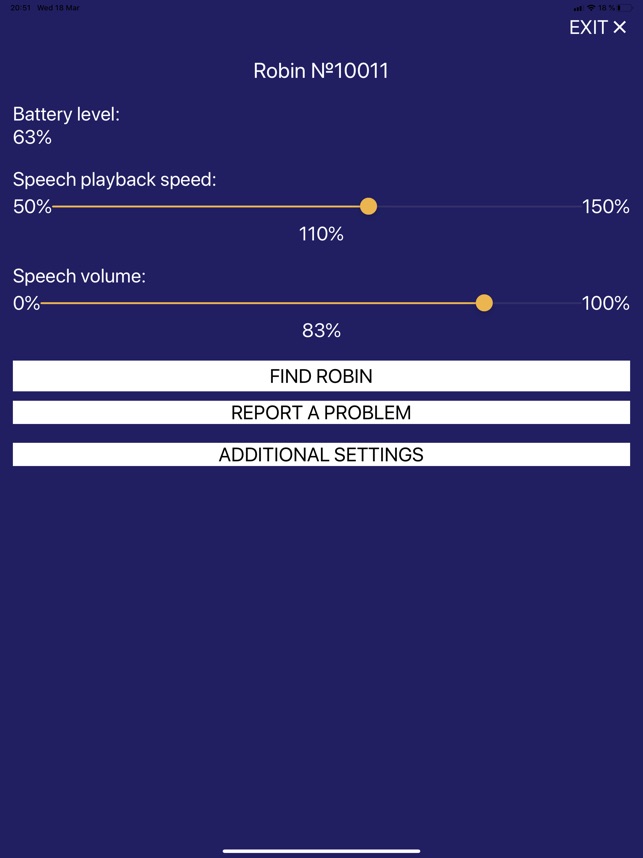643x858 pixels.
Task: Select the 150% maximum speed label
Action: (606, 207)
